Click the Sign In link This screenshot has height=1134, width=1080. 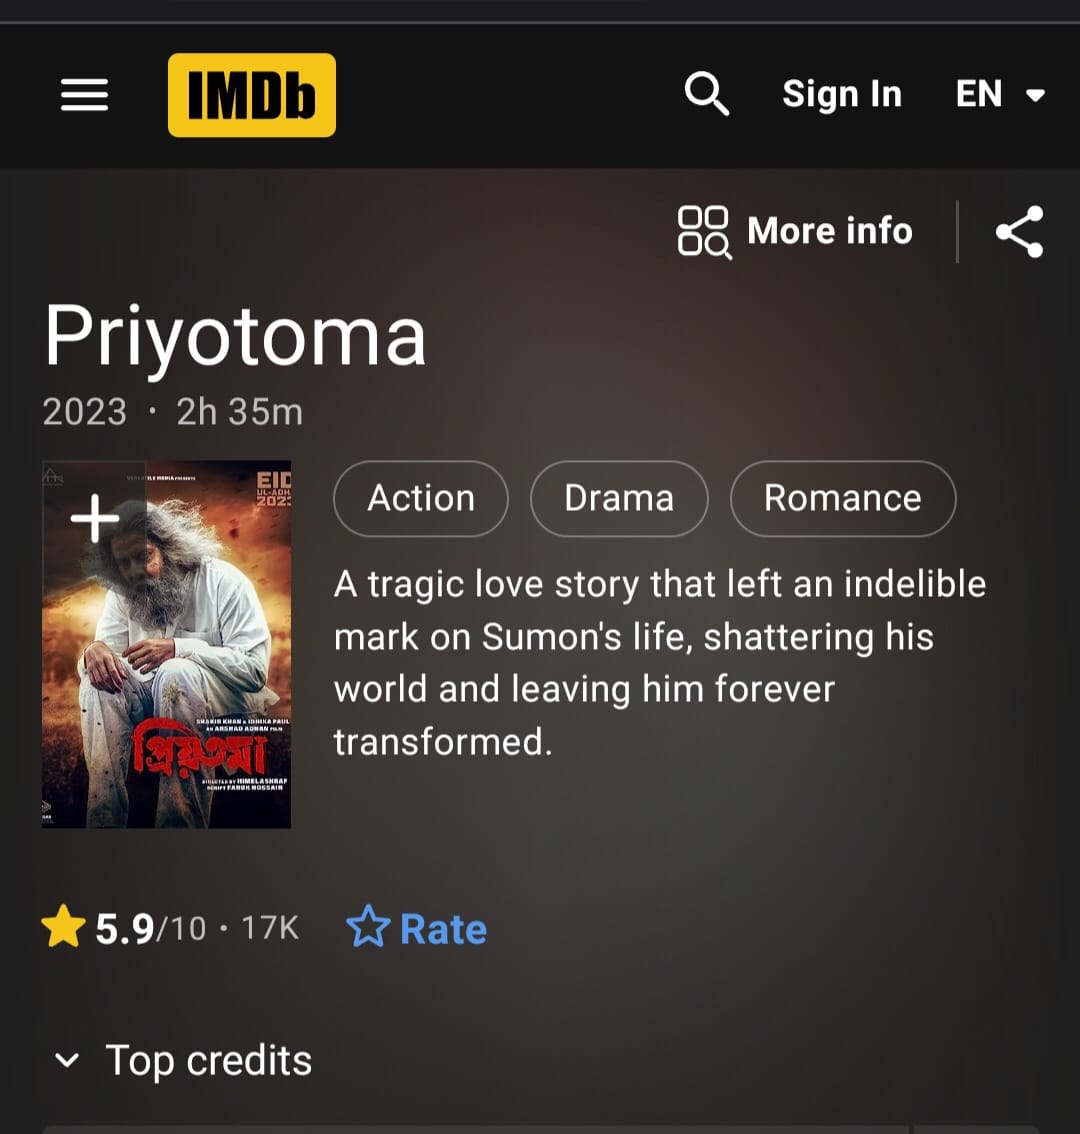[x=842, y=94]
